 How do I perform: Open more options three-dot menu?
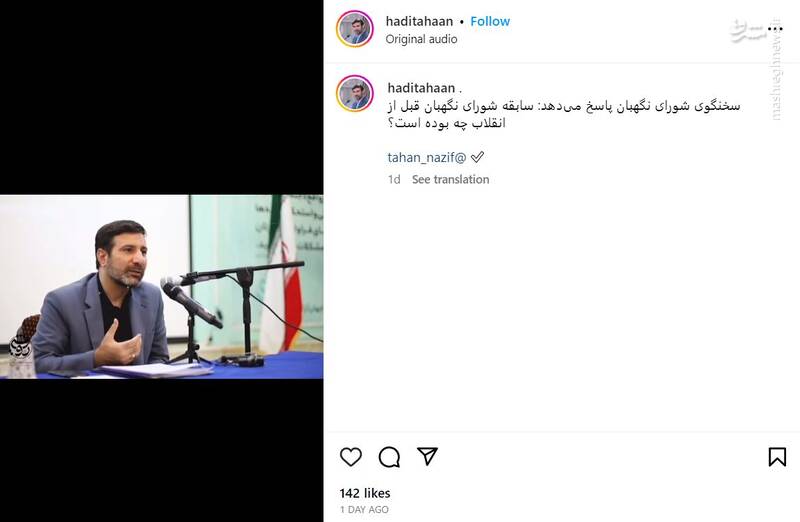pyautogui.click(x=774, y=29)
